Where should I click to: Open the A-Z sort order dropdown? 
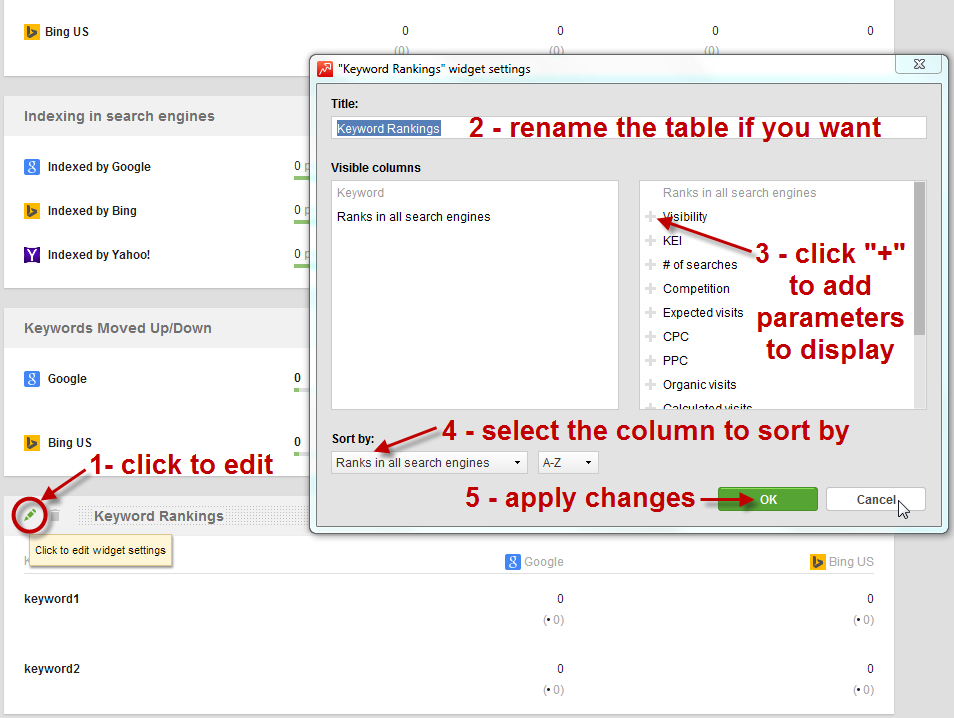[568, 462]
